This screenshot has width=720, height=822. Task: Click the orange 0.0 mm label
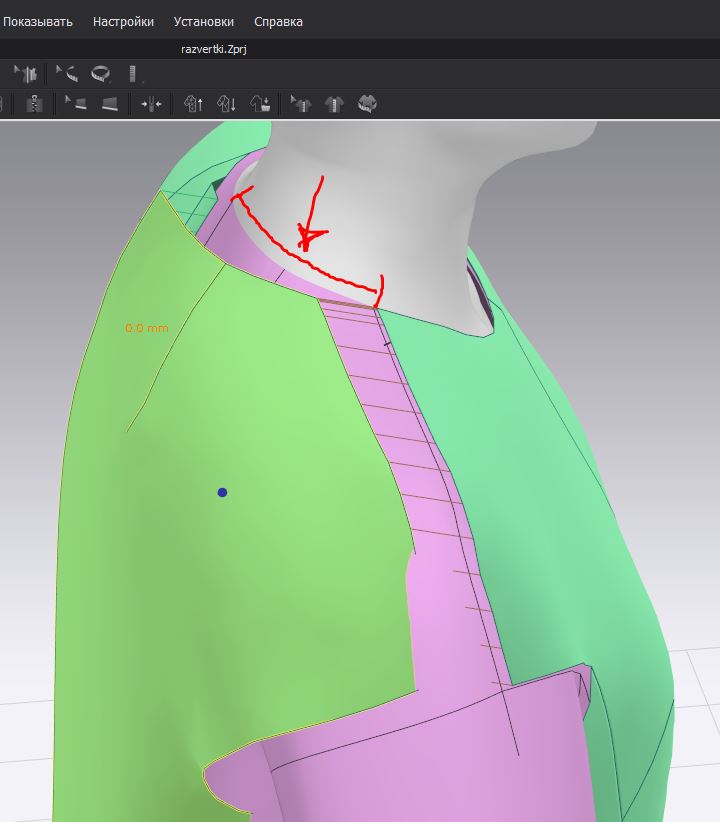click(147, 328)
